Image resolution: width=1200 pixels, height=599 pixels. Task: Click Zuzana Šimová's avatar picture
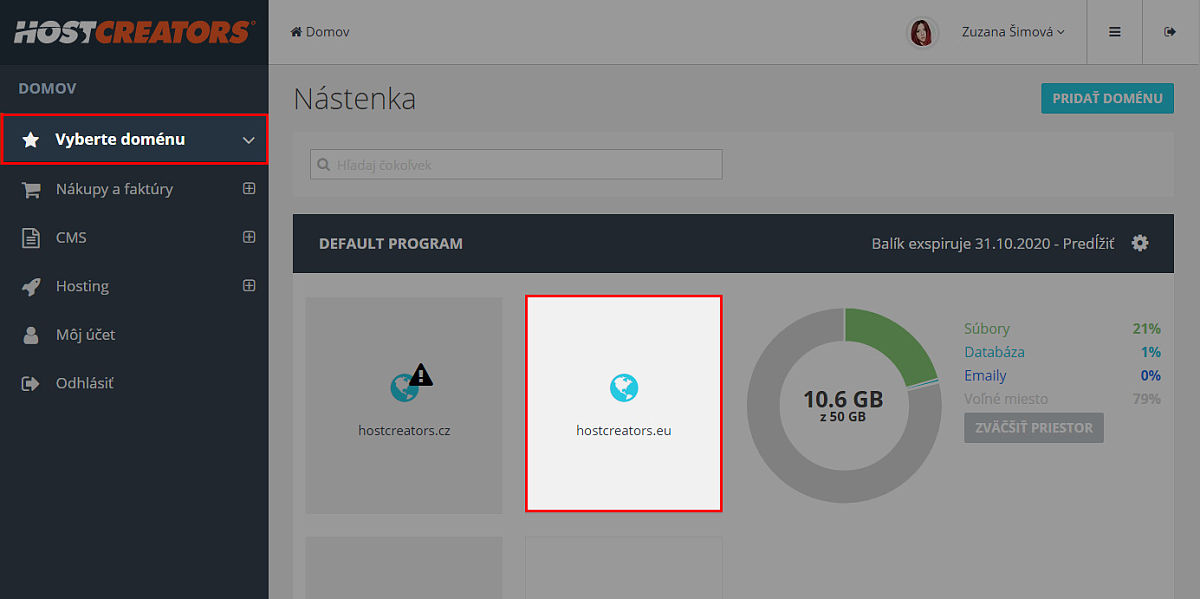[x=922, y=32]
